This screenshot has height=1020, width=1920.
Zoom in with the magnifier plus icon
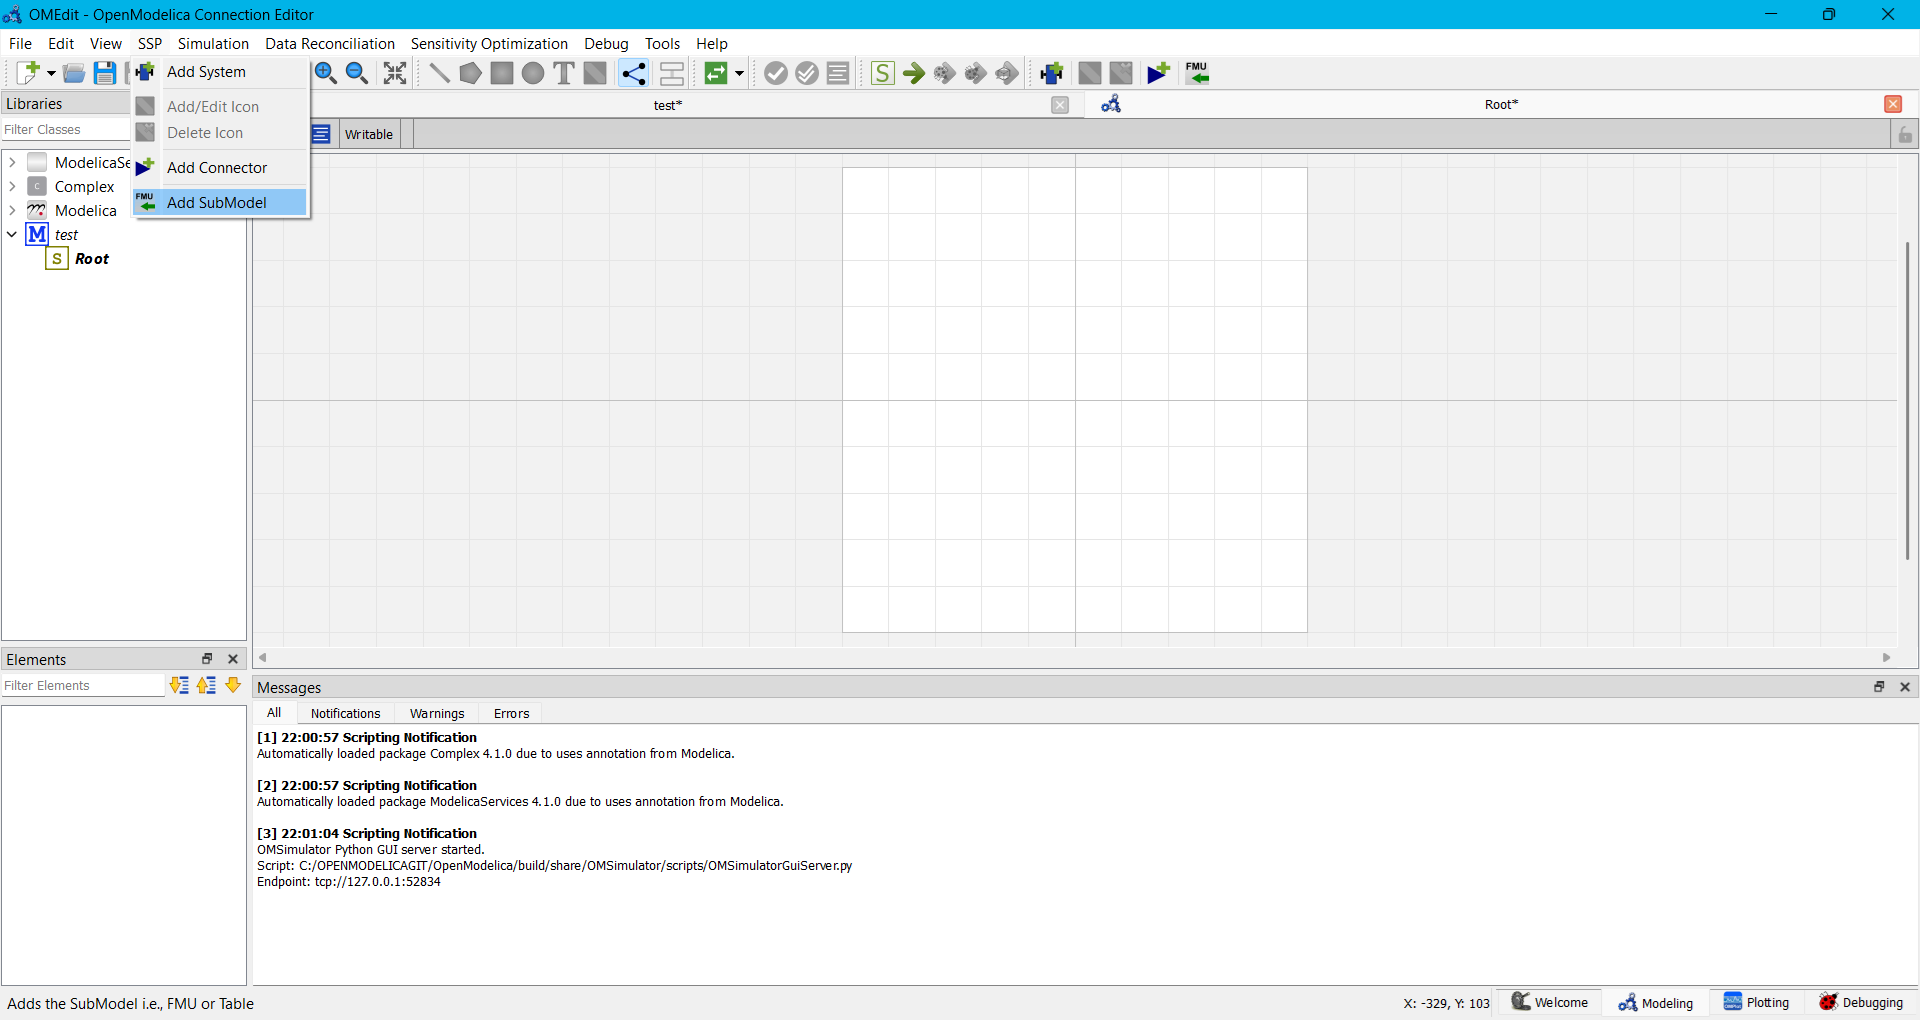326,73
